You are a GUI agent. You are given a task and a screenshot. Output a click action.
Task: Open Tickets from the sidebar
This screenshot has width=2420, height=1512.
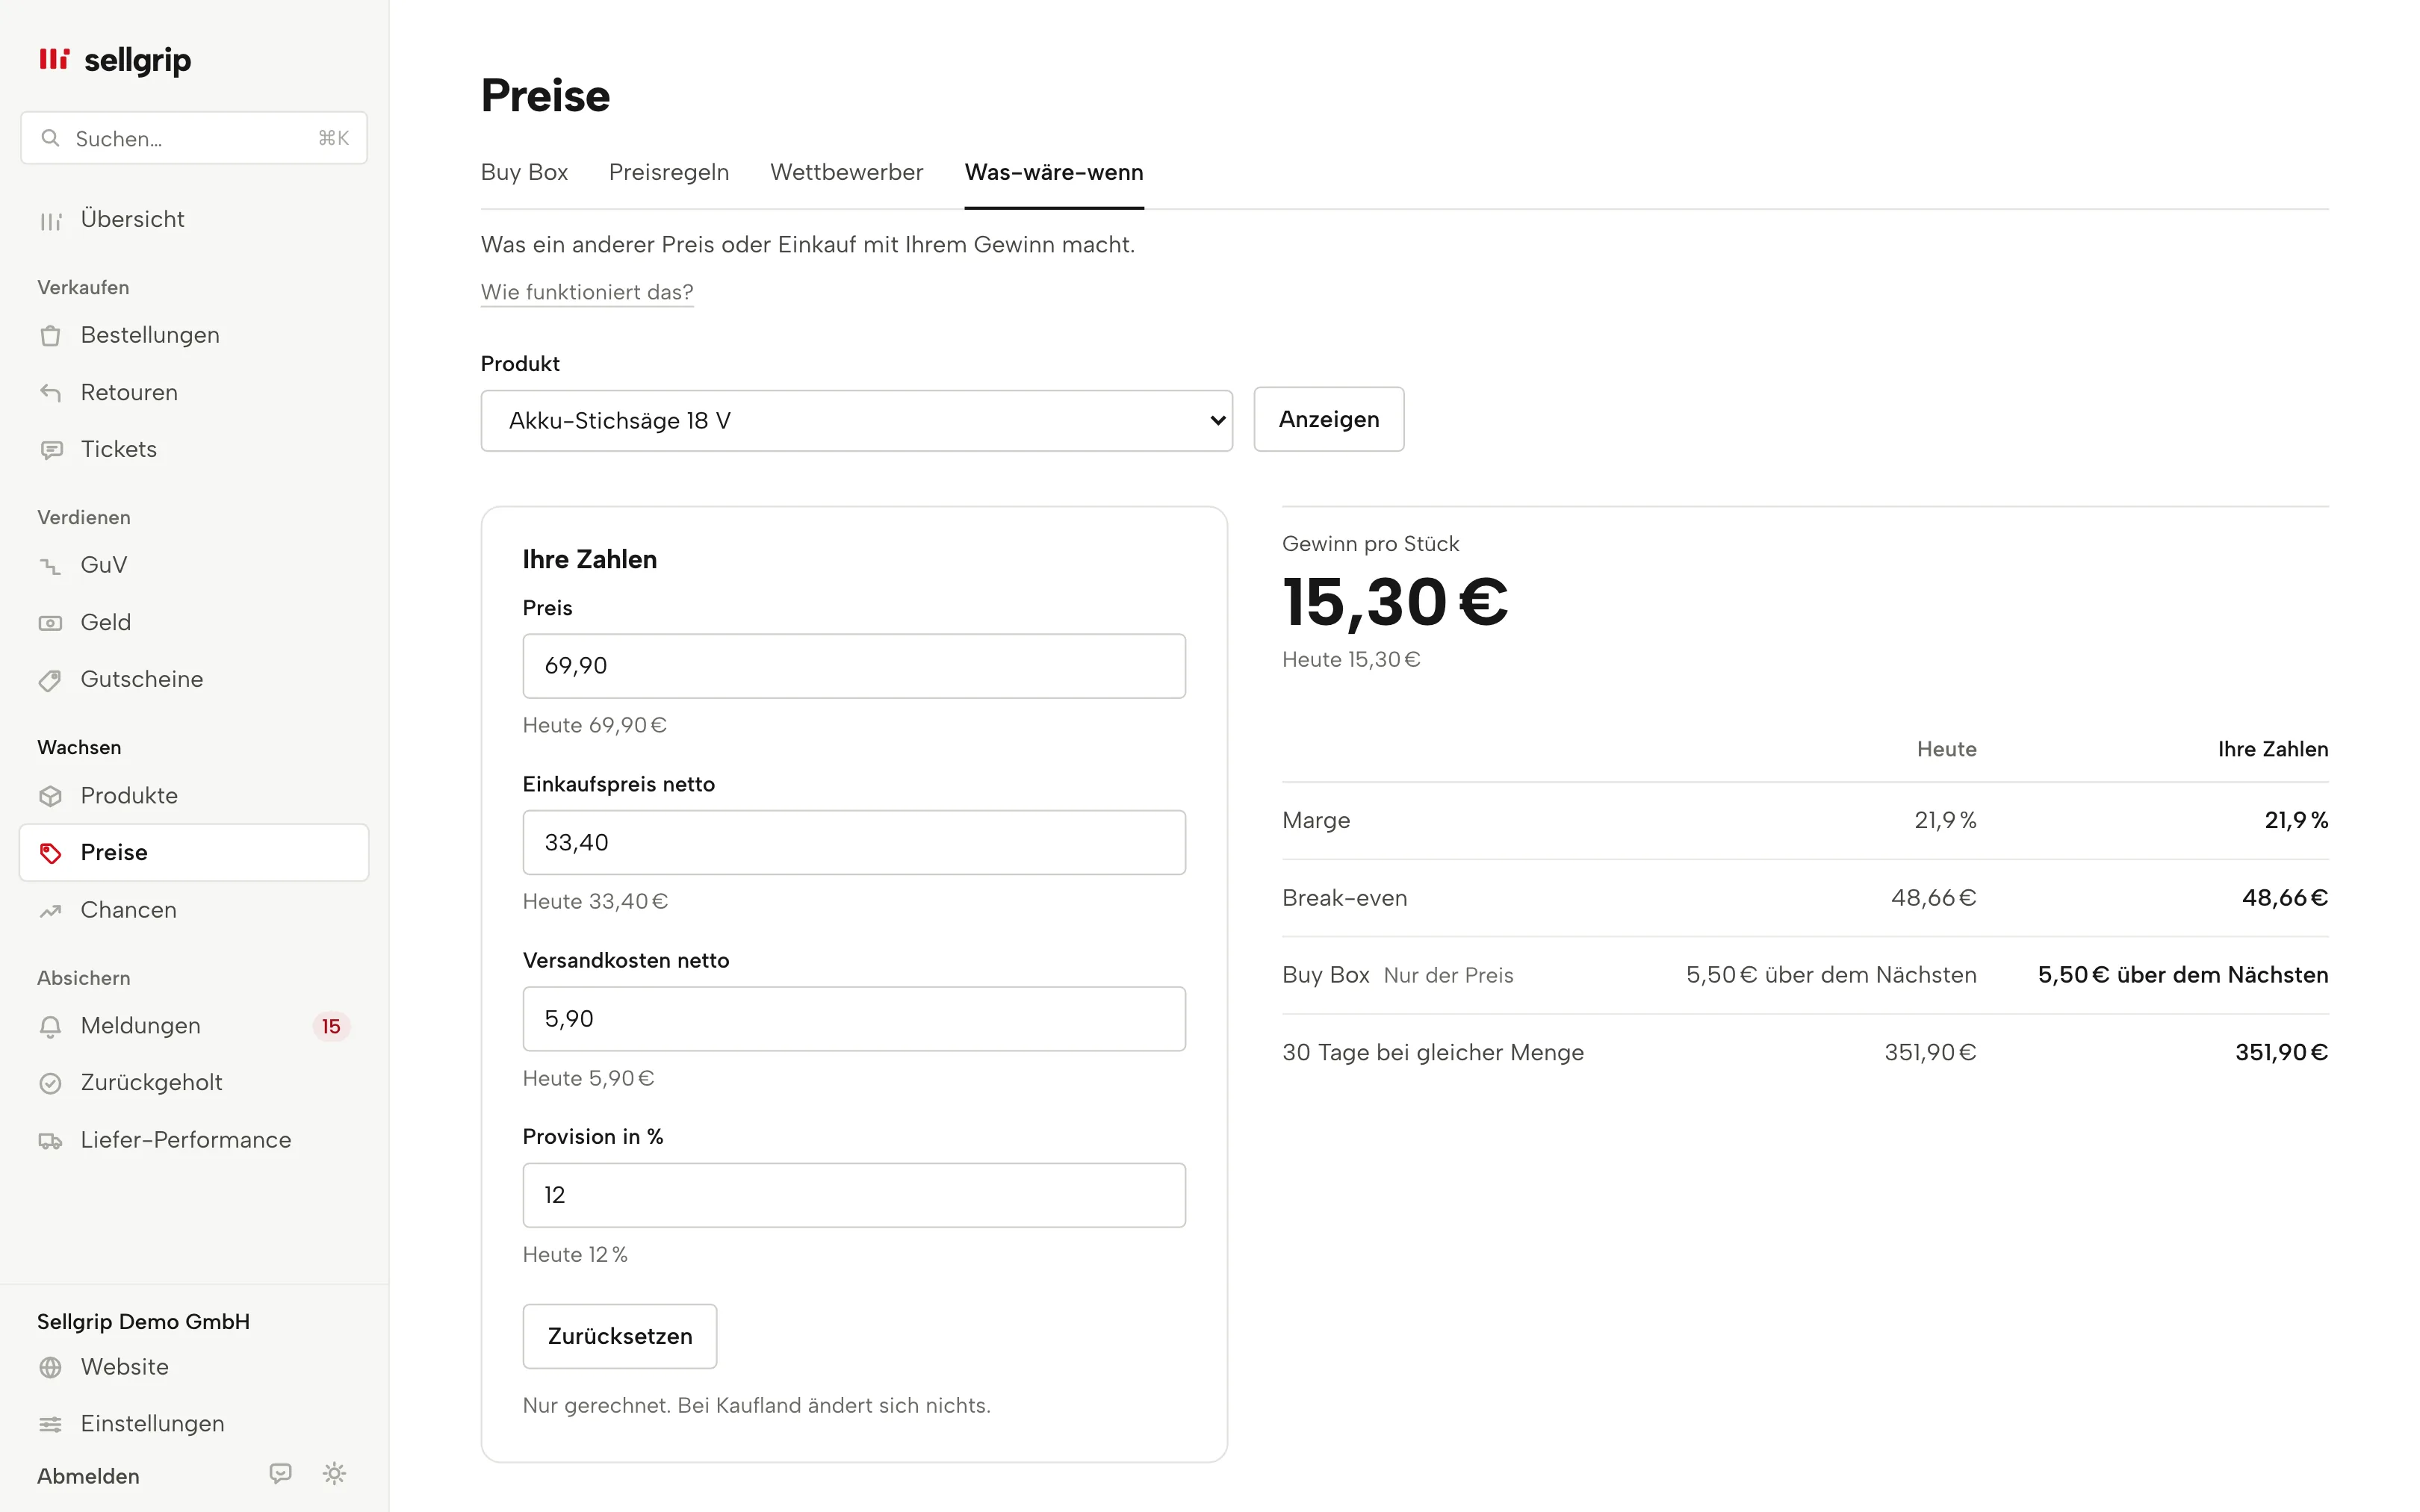[194, 449]
